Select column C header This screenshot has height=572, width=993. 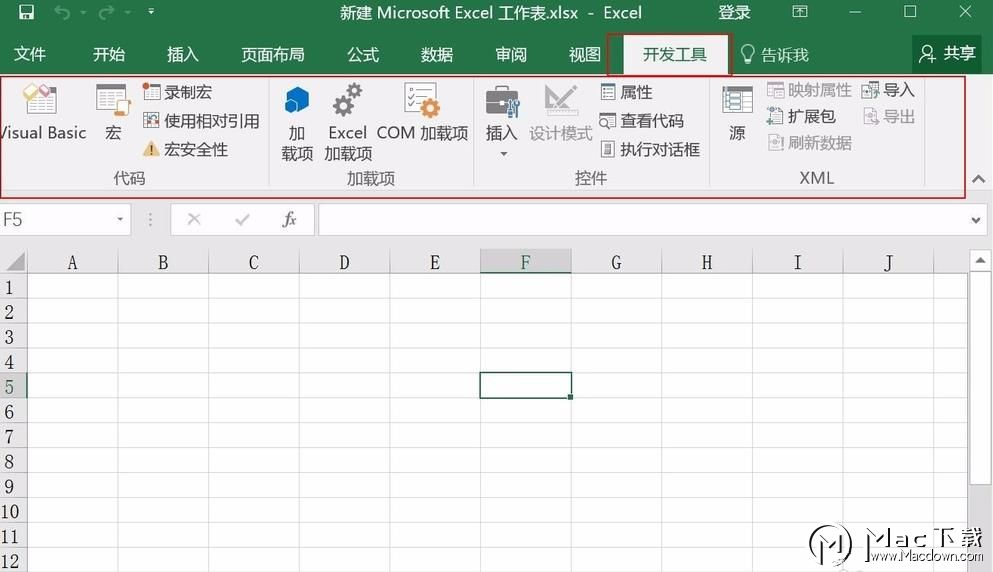[x=253, y=262]
